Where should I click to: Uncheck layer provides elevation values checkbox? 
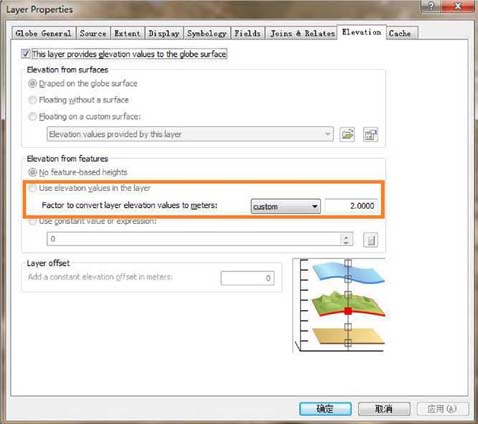tap(26, 54)
